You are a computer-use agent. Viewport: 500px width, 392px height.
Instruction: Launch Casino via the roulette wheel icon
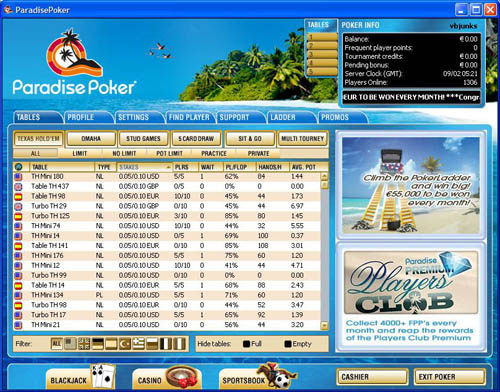coord(167,377)
